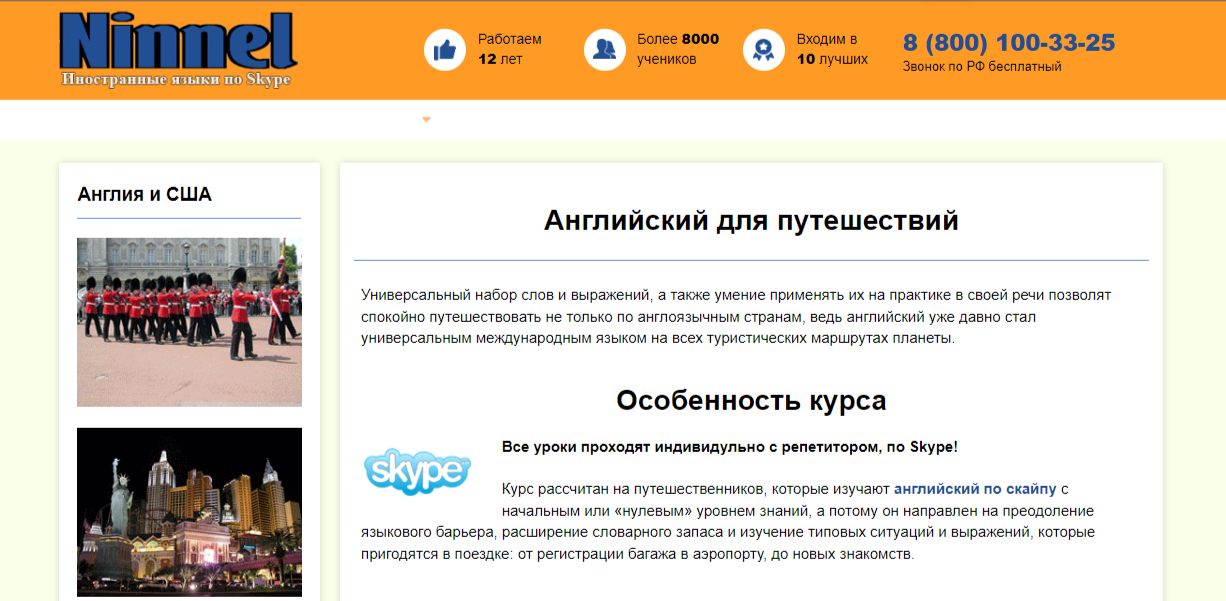Select the 'Особенность курса' section heading
Screen dimensions: 1226x601
752,399
